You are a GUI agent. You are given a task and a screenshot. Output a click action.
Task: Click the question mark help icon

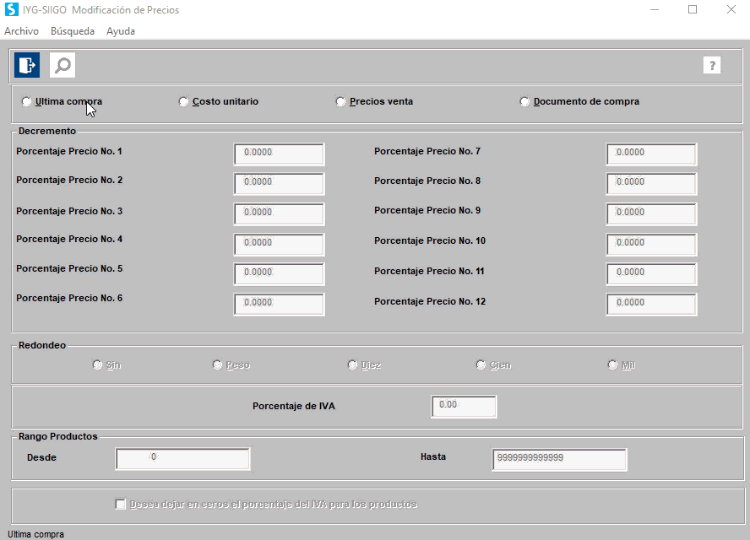712,65
